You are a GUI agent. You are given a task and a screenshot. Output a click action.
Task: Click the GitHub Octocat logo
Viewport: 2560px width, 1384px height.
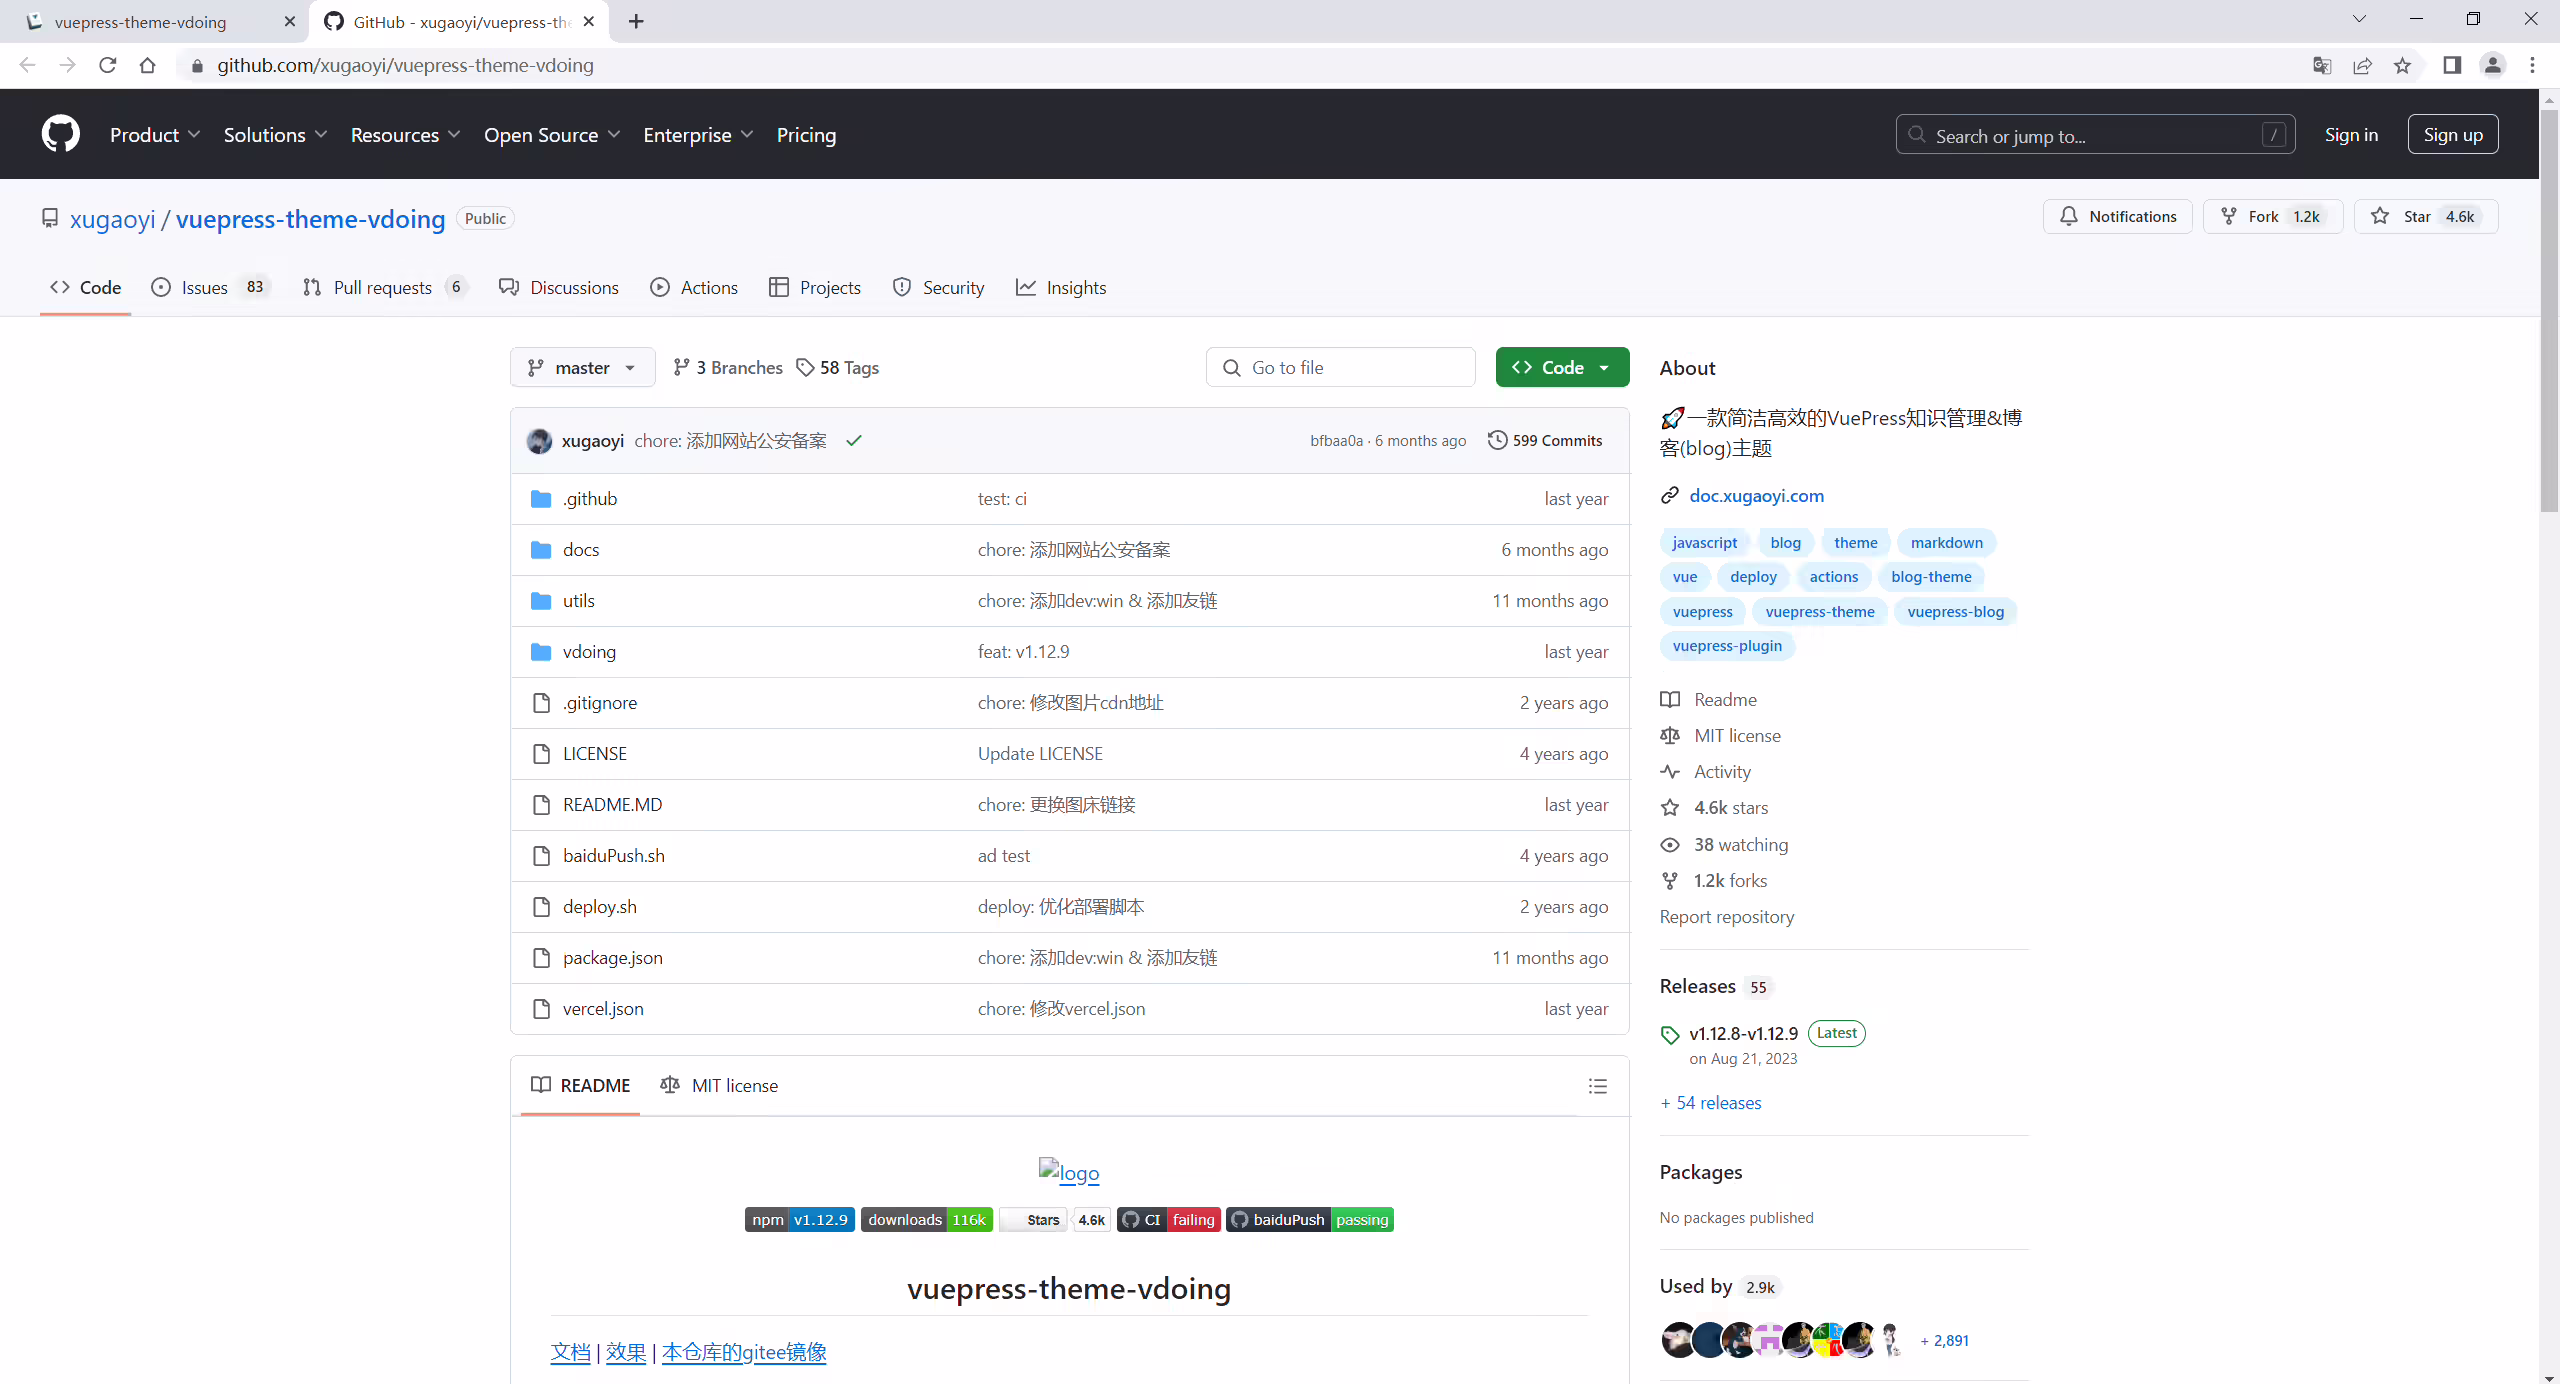coord(61,134)
